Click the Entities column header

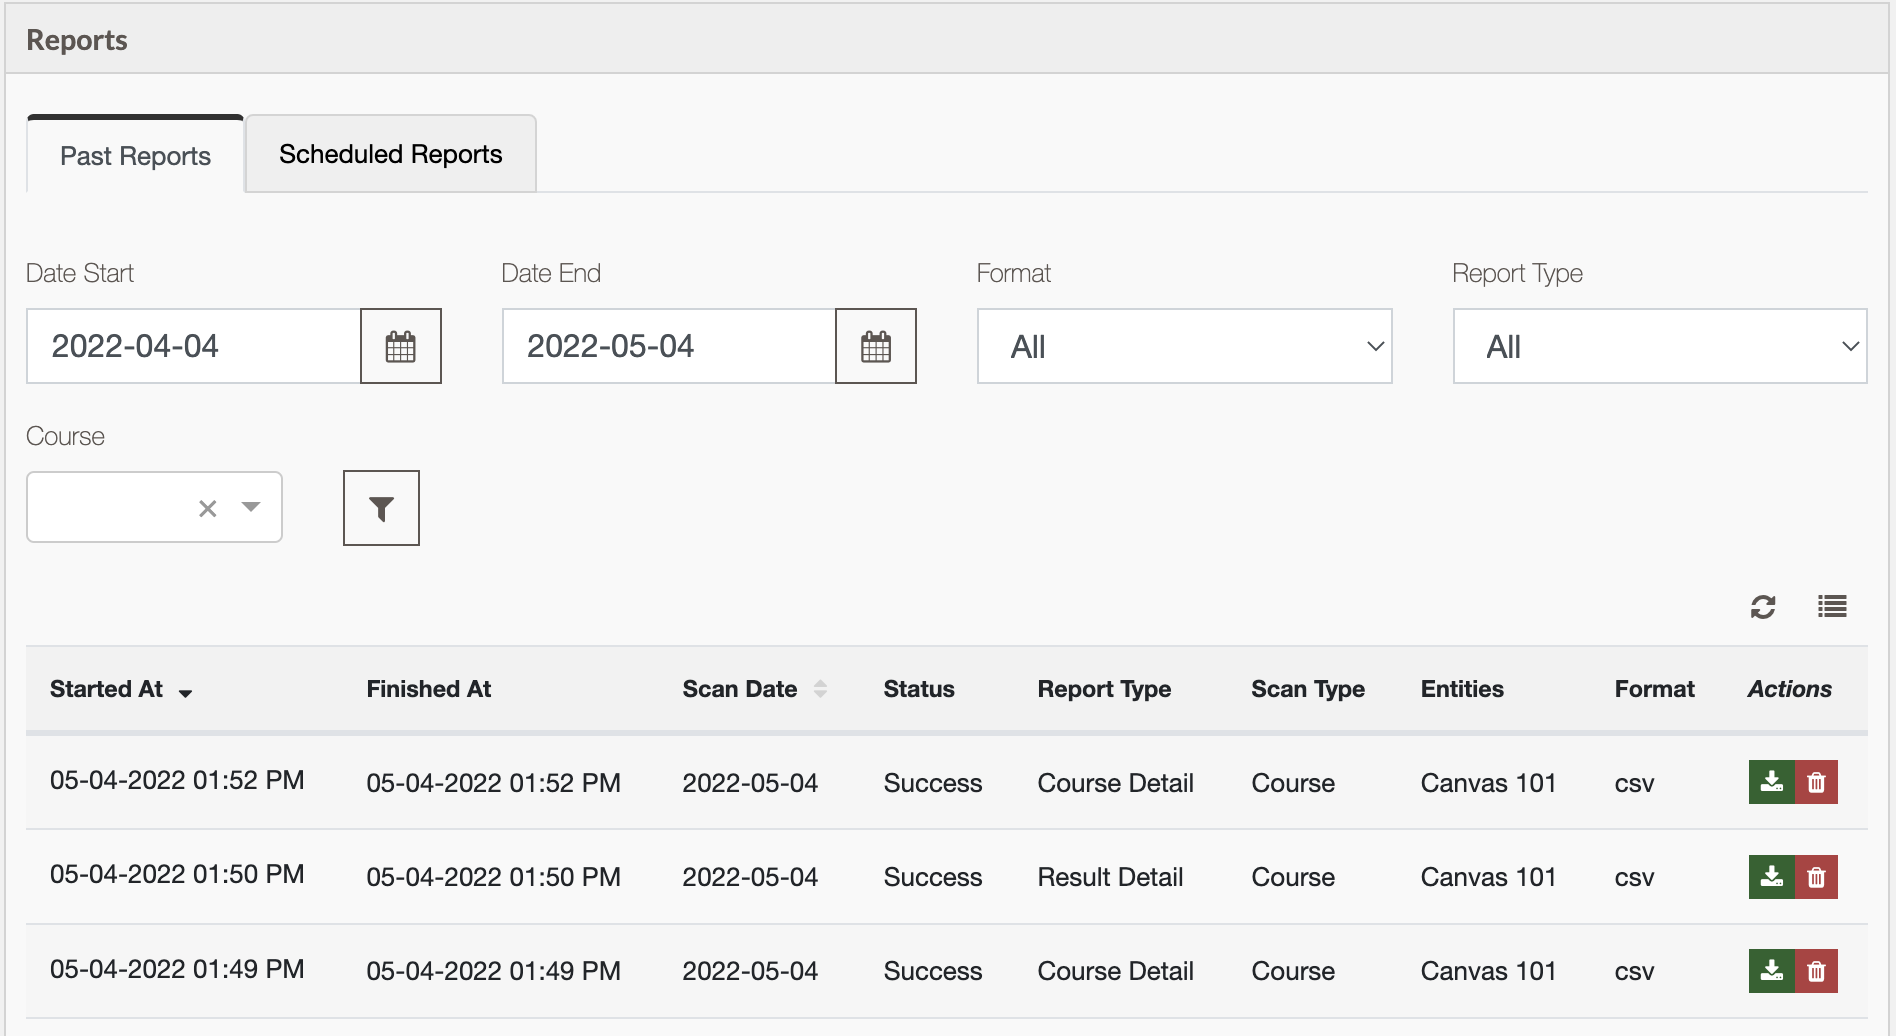1462,689
